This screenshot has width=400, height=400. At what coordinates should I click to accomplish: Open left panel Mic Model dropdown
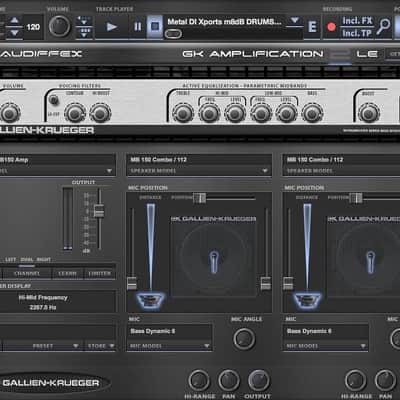click(170, 346)
